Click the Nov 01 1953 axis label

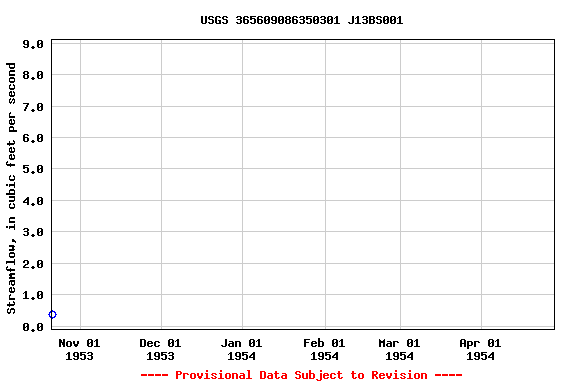pos(79,349)
